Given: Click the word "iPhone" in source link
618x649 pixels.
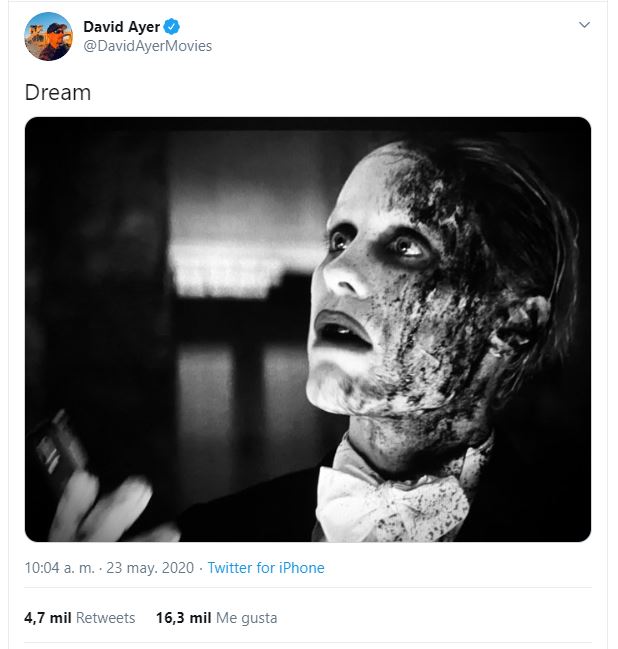Looking at the screenshot, I should (x=301, y=568).
